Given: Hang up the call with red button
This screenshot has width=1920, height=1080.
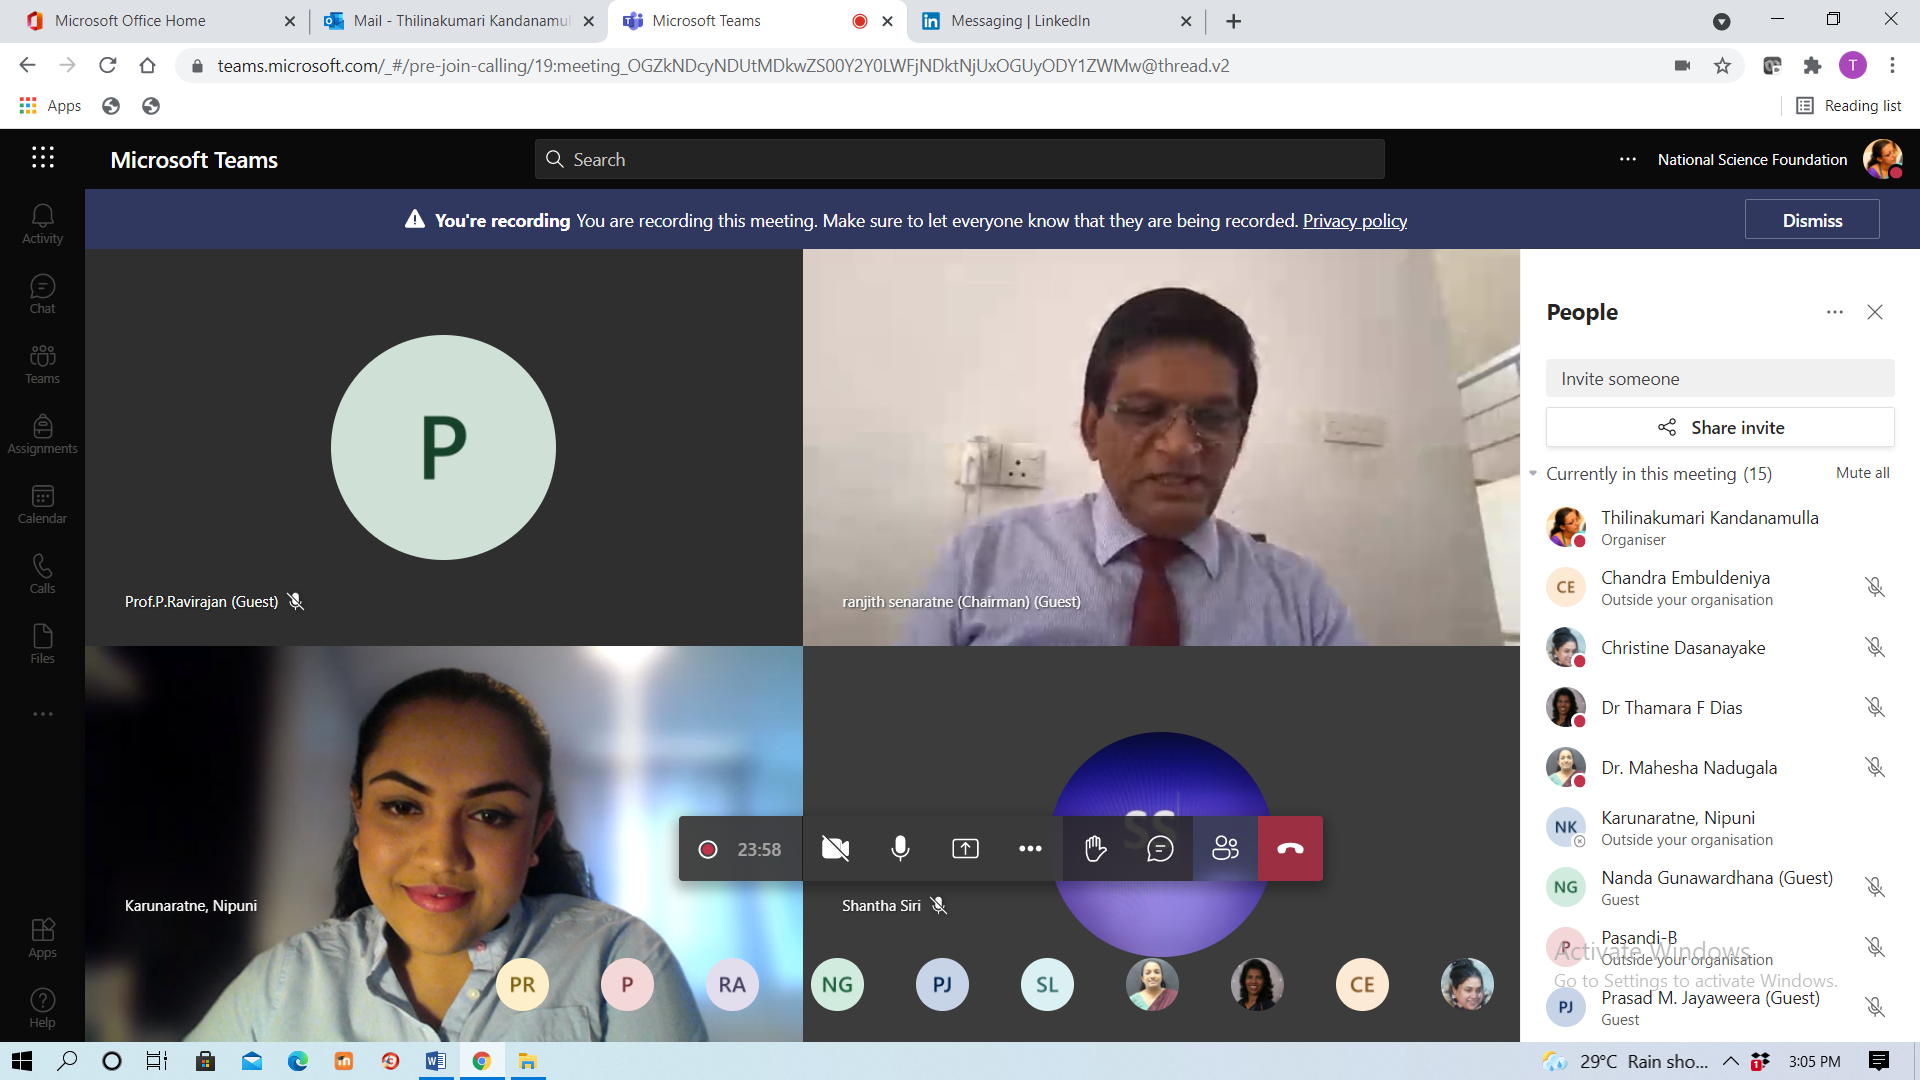Looking at the screenshot, I should [x=1290, y=849].
